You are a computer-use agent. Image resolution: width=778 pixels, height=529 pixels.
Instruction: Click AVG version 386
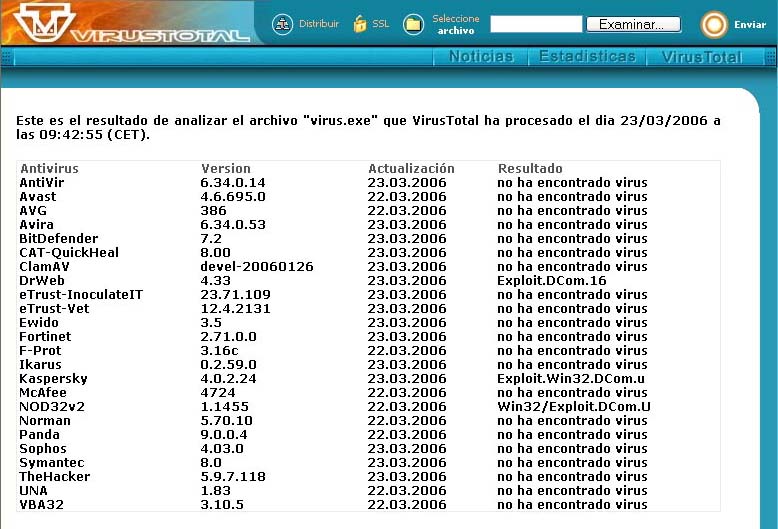[213, 210]
